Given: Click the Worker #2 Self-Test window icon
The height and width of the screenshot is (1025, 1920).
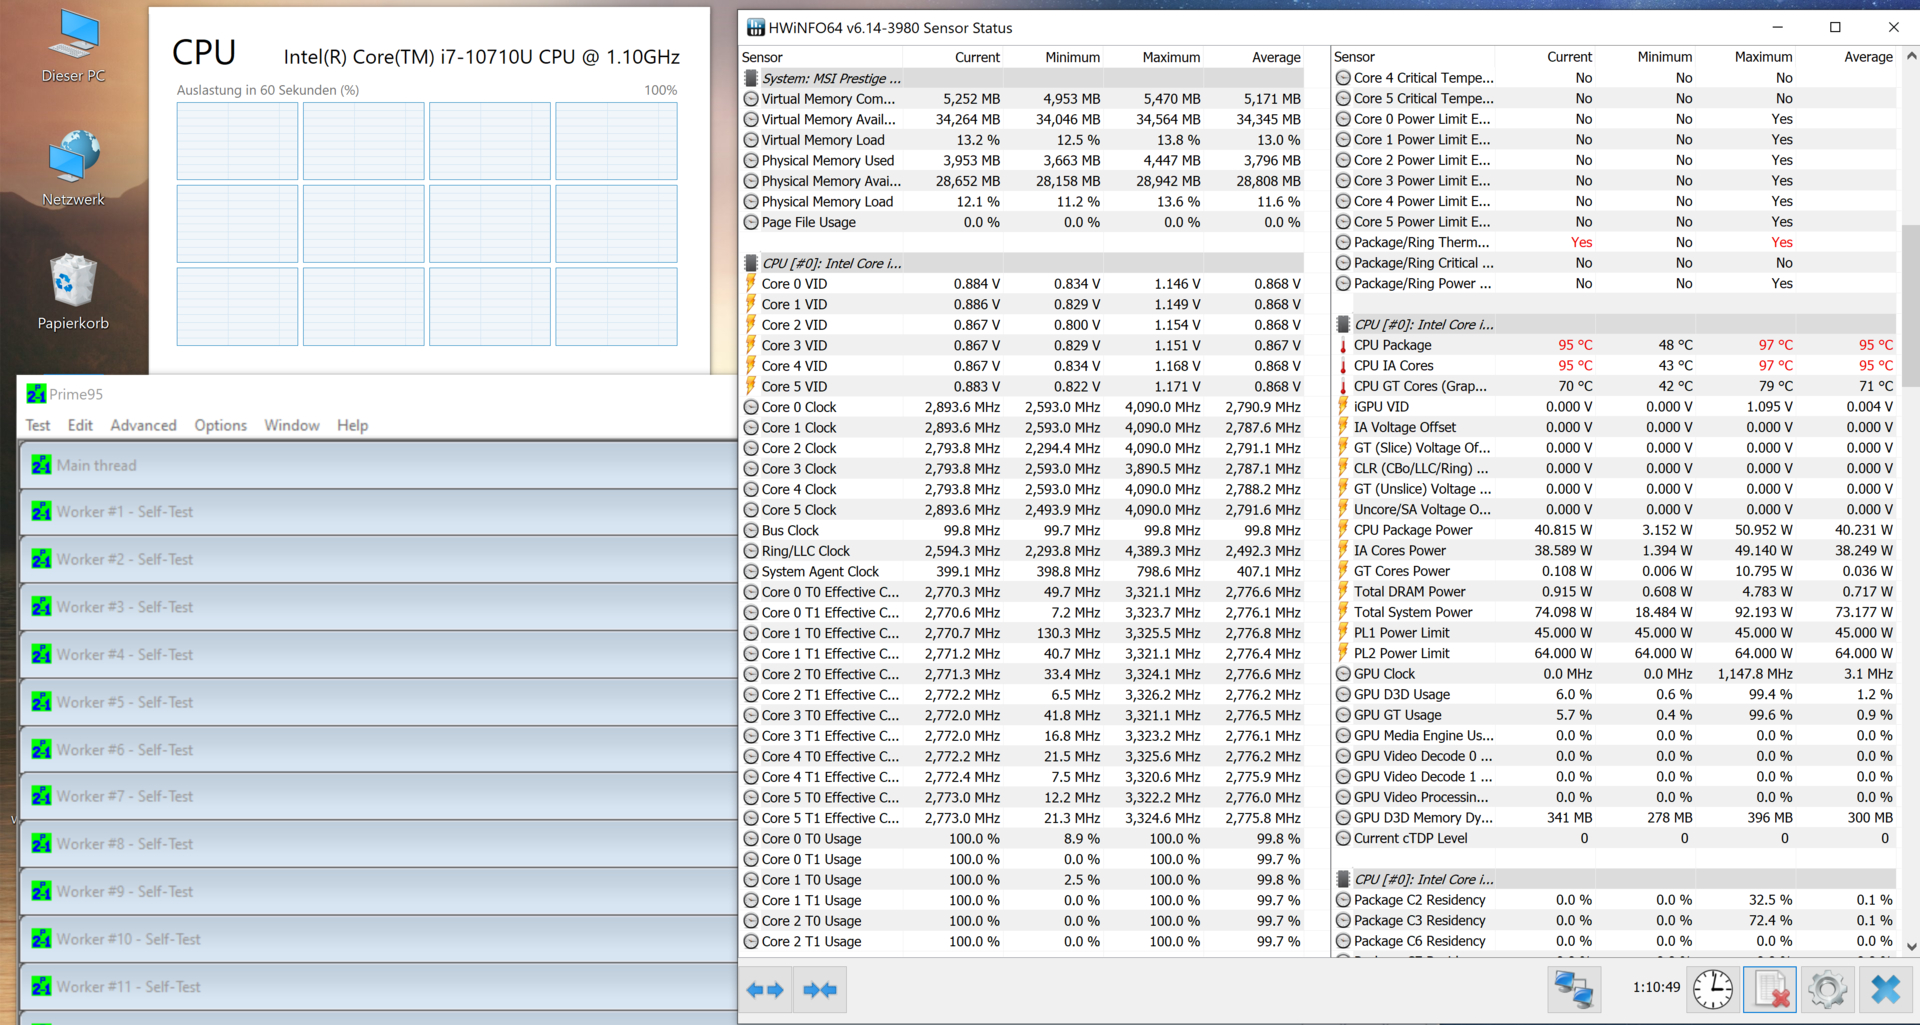Looking at the screenshot, I should click(41, 559).
